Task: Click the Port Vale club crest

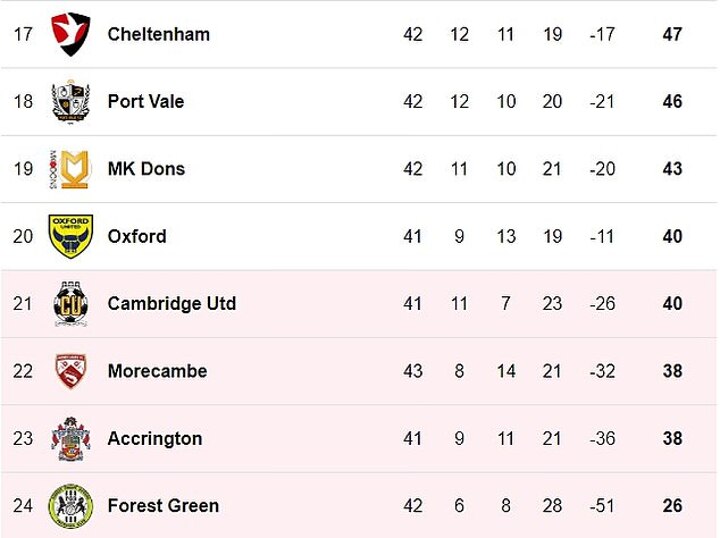Action: pos(70,101)
